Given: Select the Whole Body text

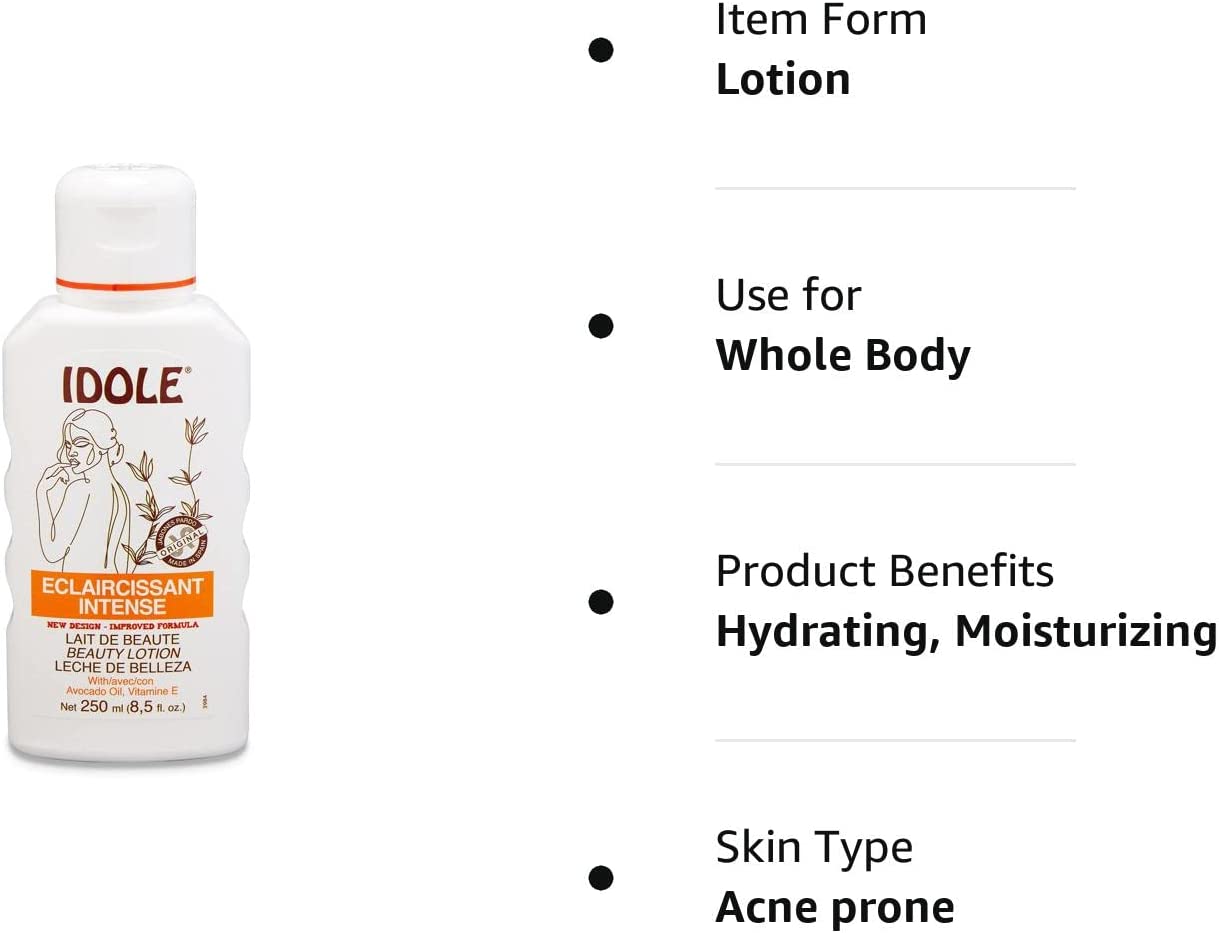Looking at the screenshot, I should point(843,356).
